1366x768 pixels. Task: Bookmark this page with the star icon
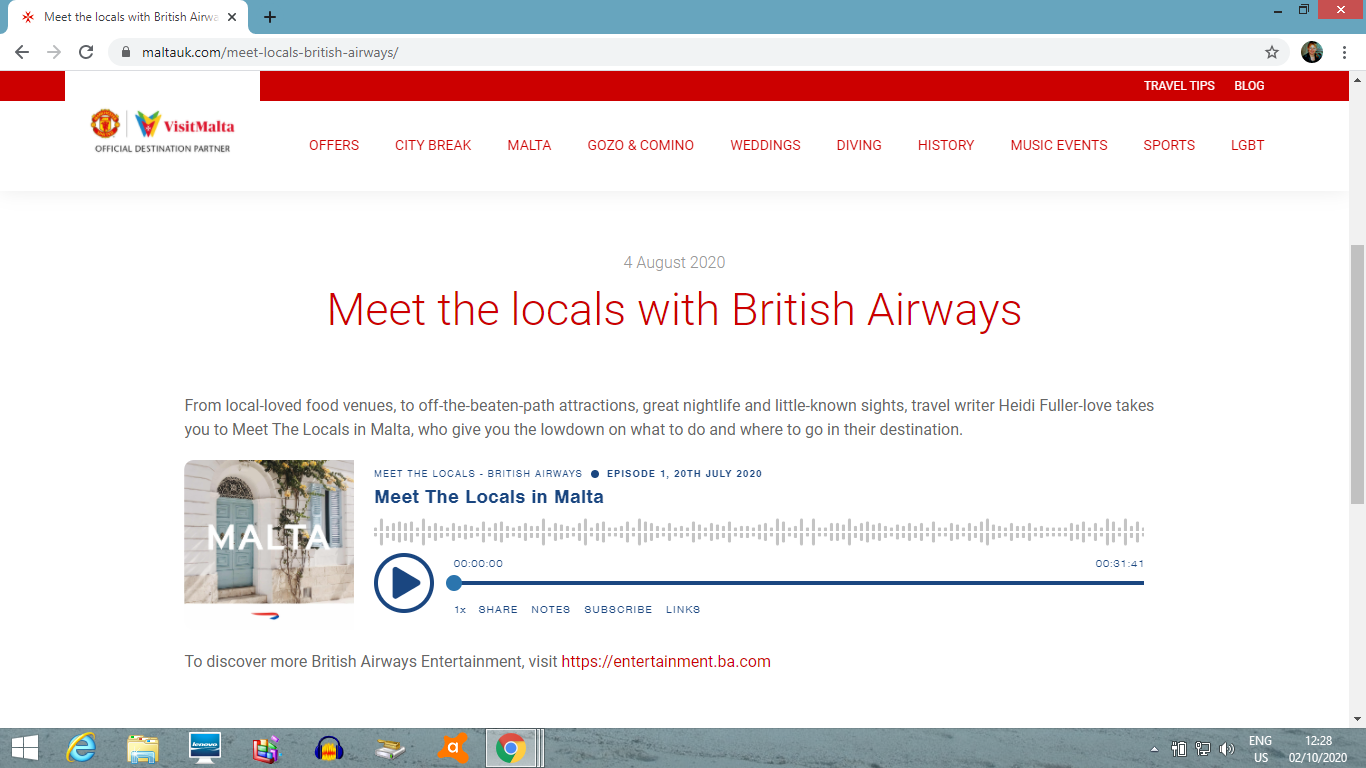pos(1272,52)
